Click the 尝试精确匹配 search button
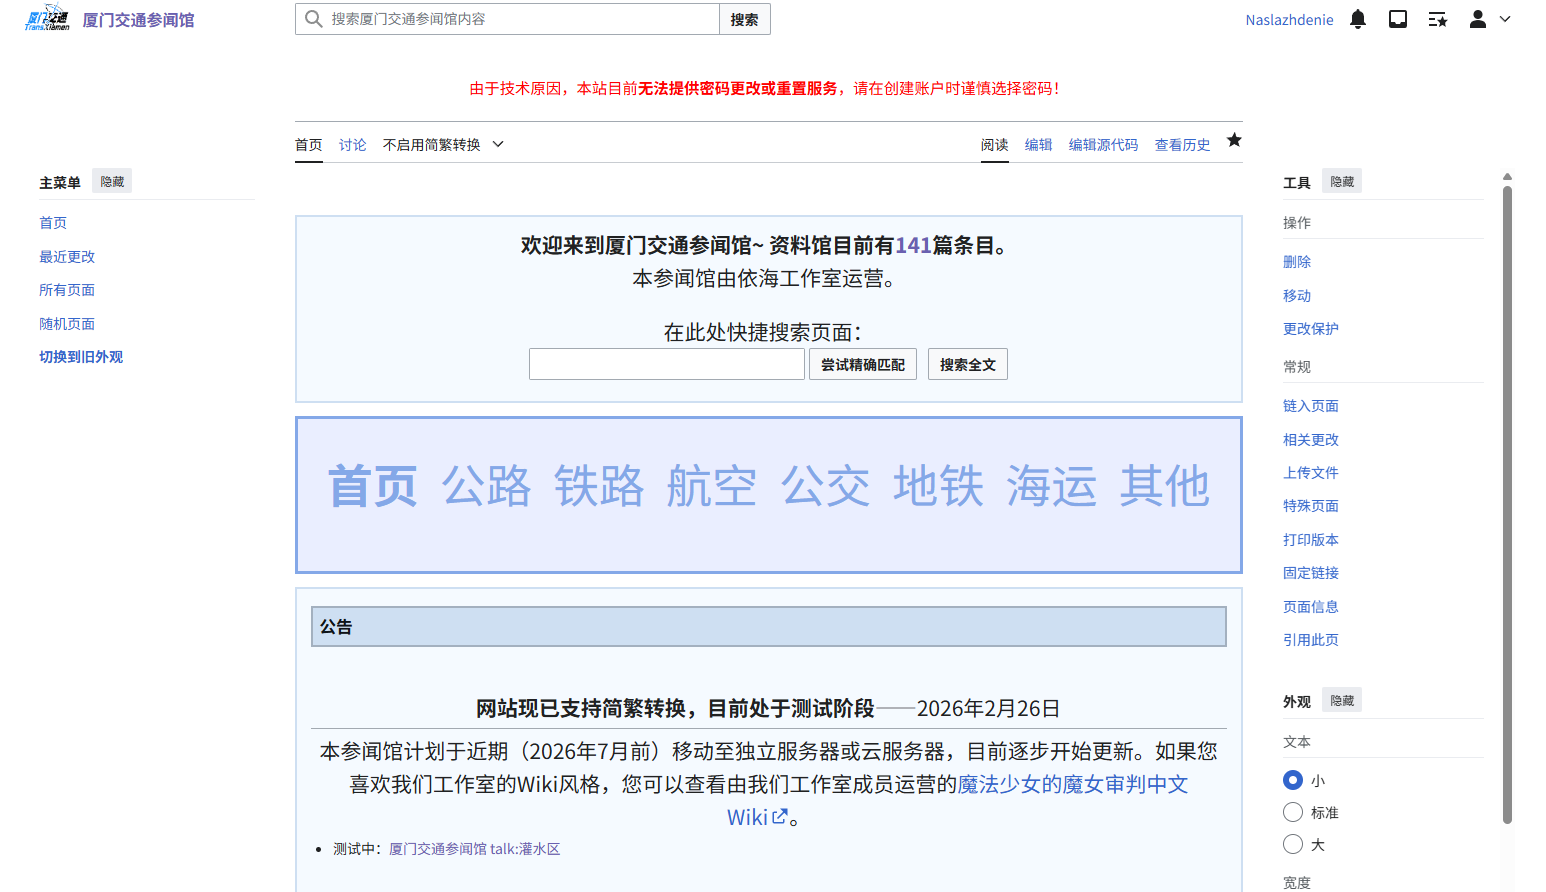 coord(862,363)
